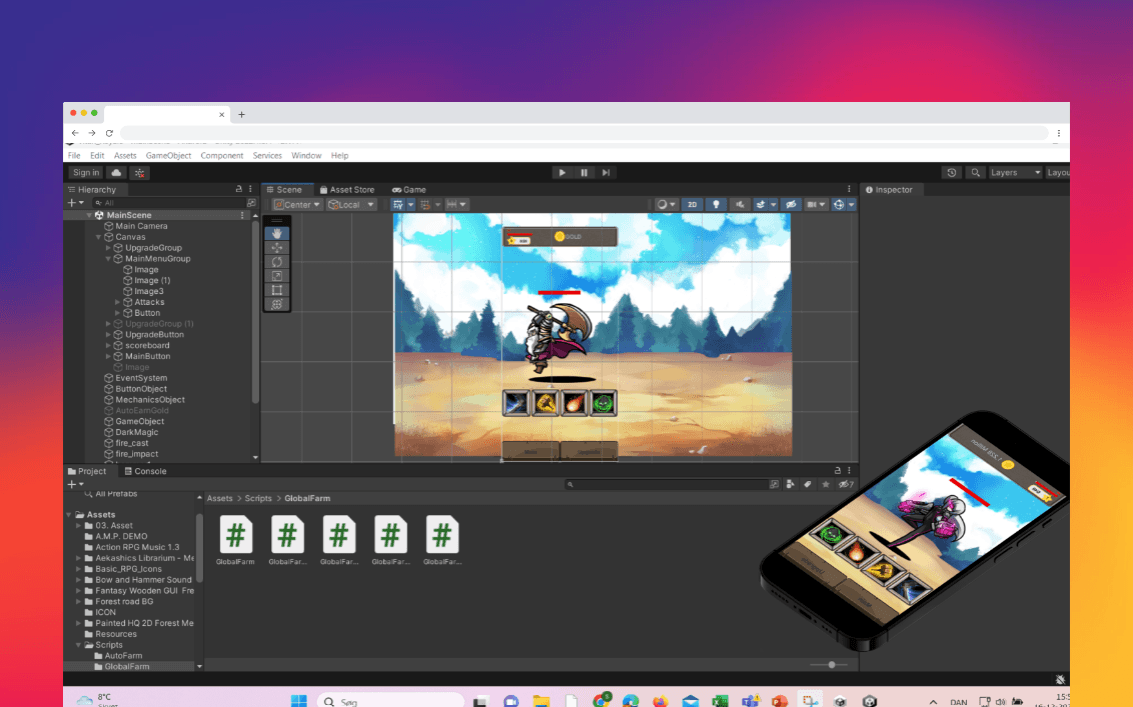
Task: Start Play mode
Action: (x=561, y=173)
